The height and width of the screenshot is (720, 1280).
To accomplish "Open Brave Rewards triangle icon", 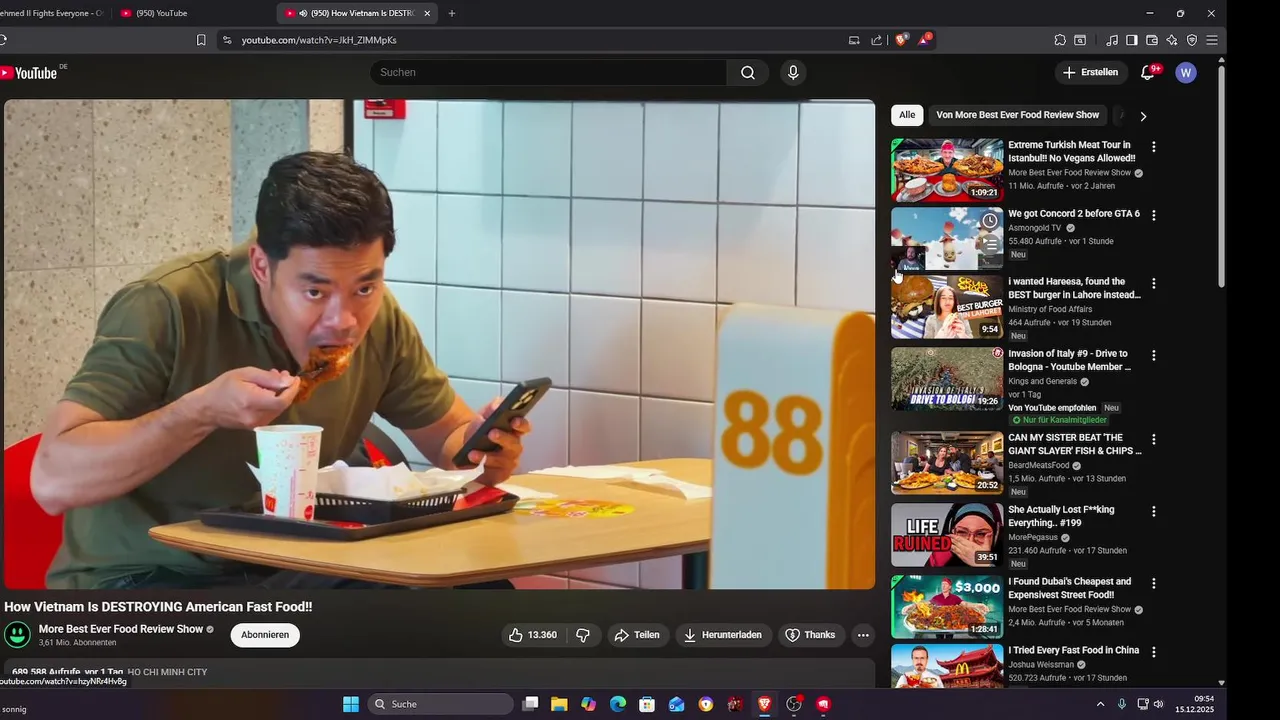I will [x=924, y=40].
